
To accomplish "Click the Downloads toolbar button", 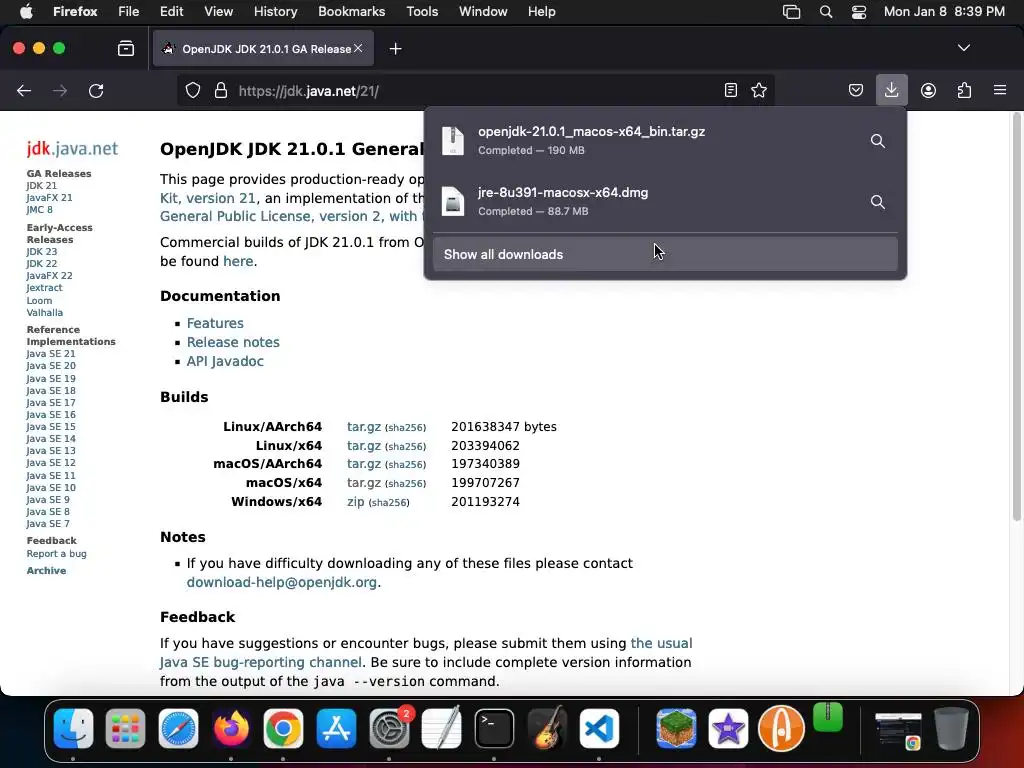I will pos(891,90).
